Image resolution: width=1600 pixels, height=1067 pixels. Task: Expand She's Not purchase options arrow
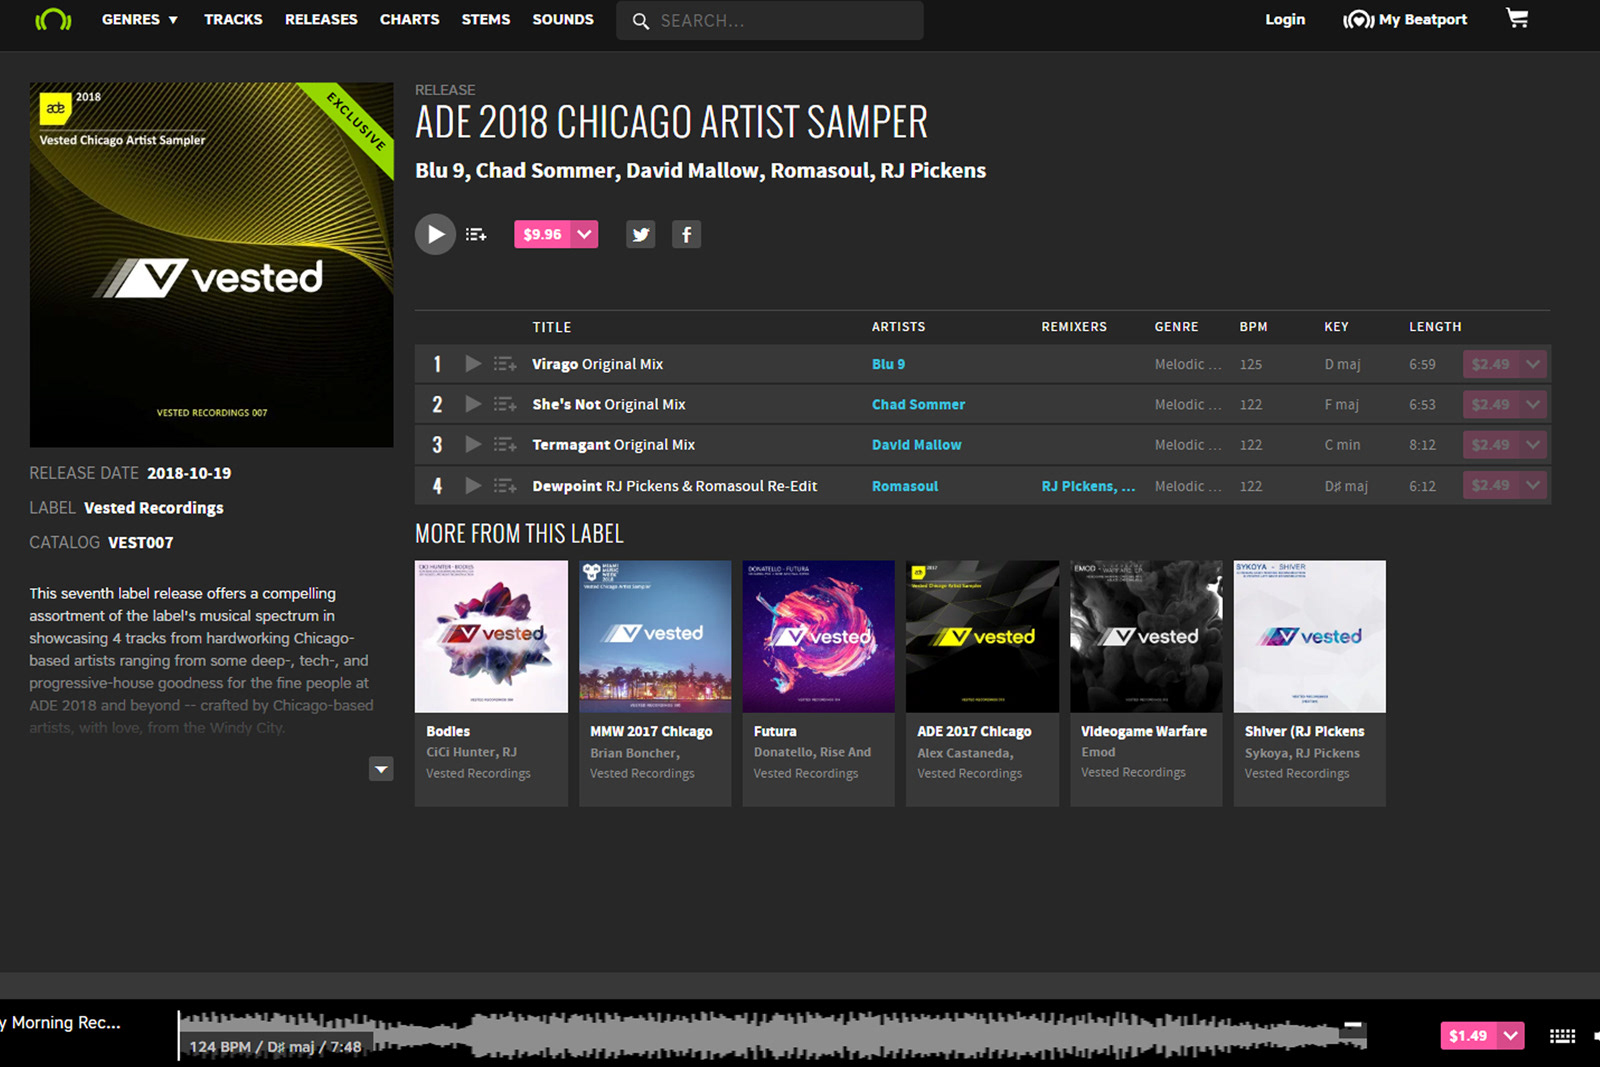click(1533, 404)
